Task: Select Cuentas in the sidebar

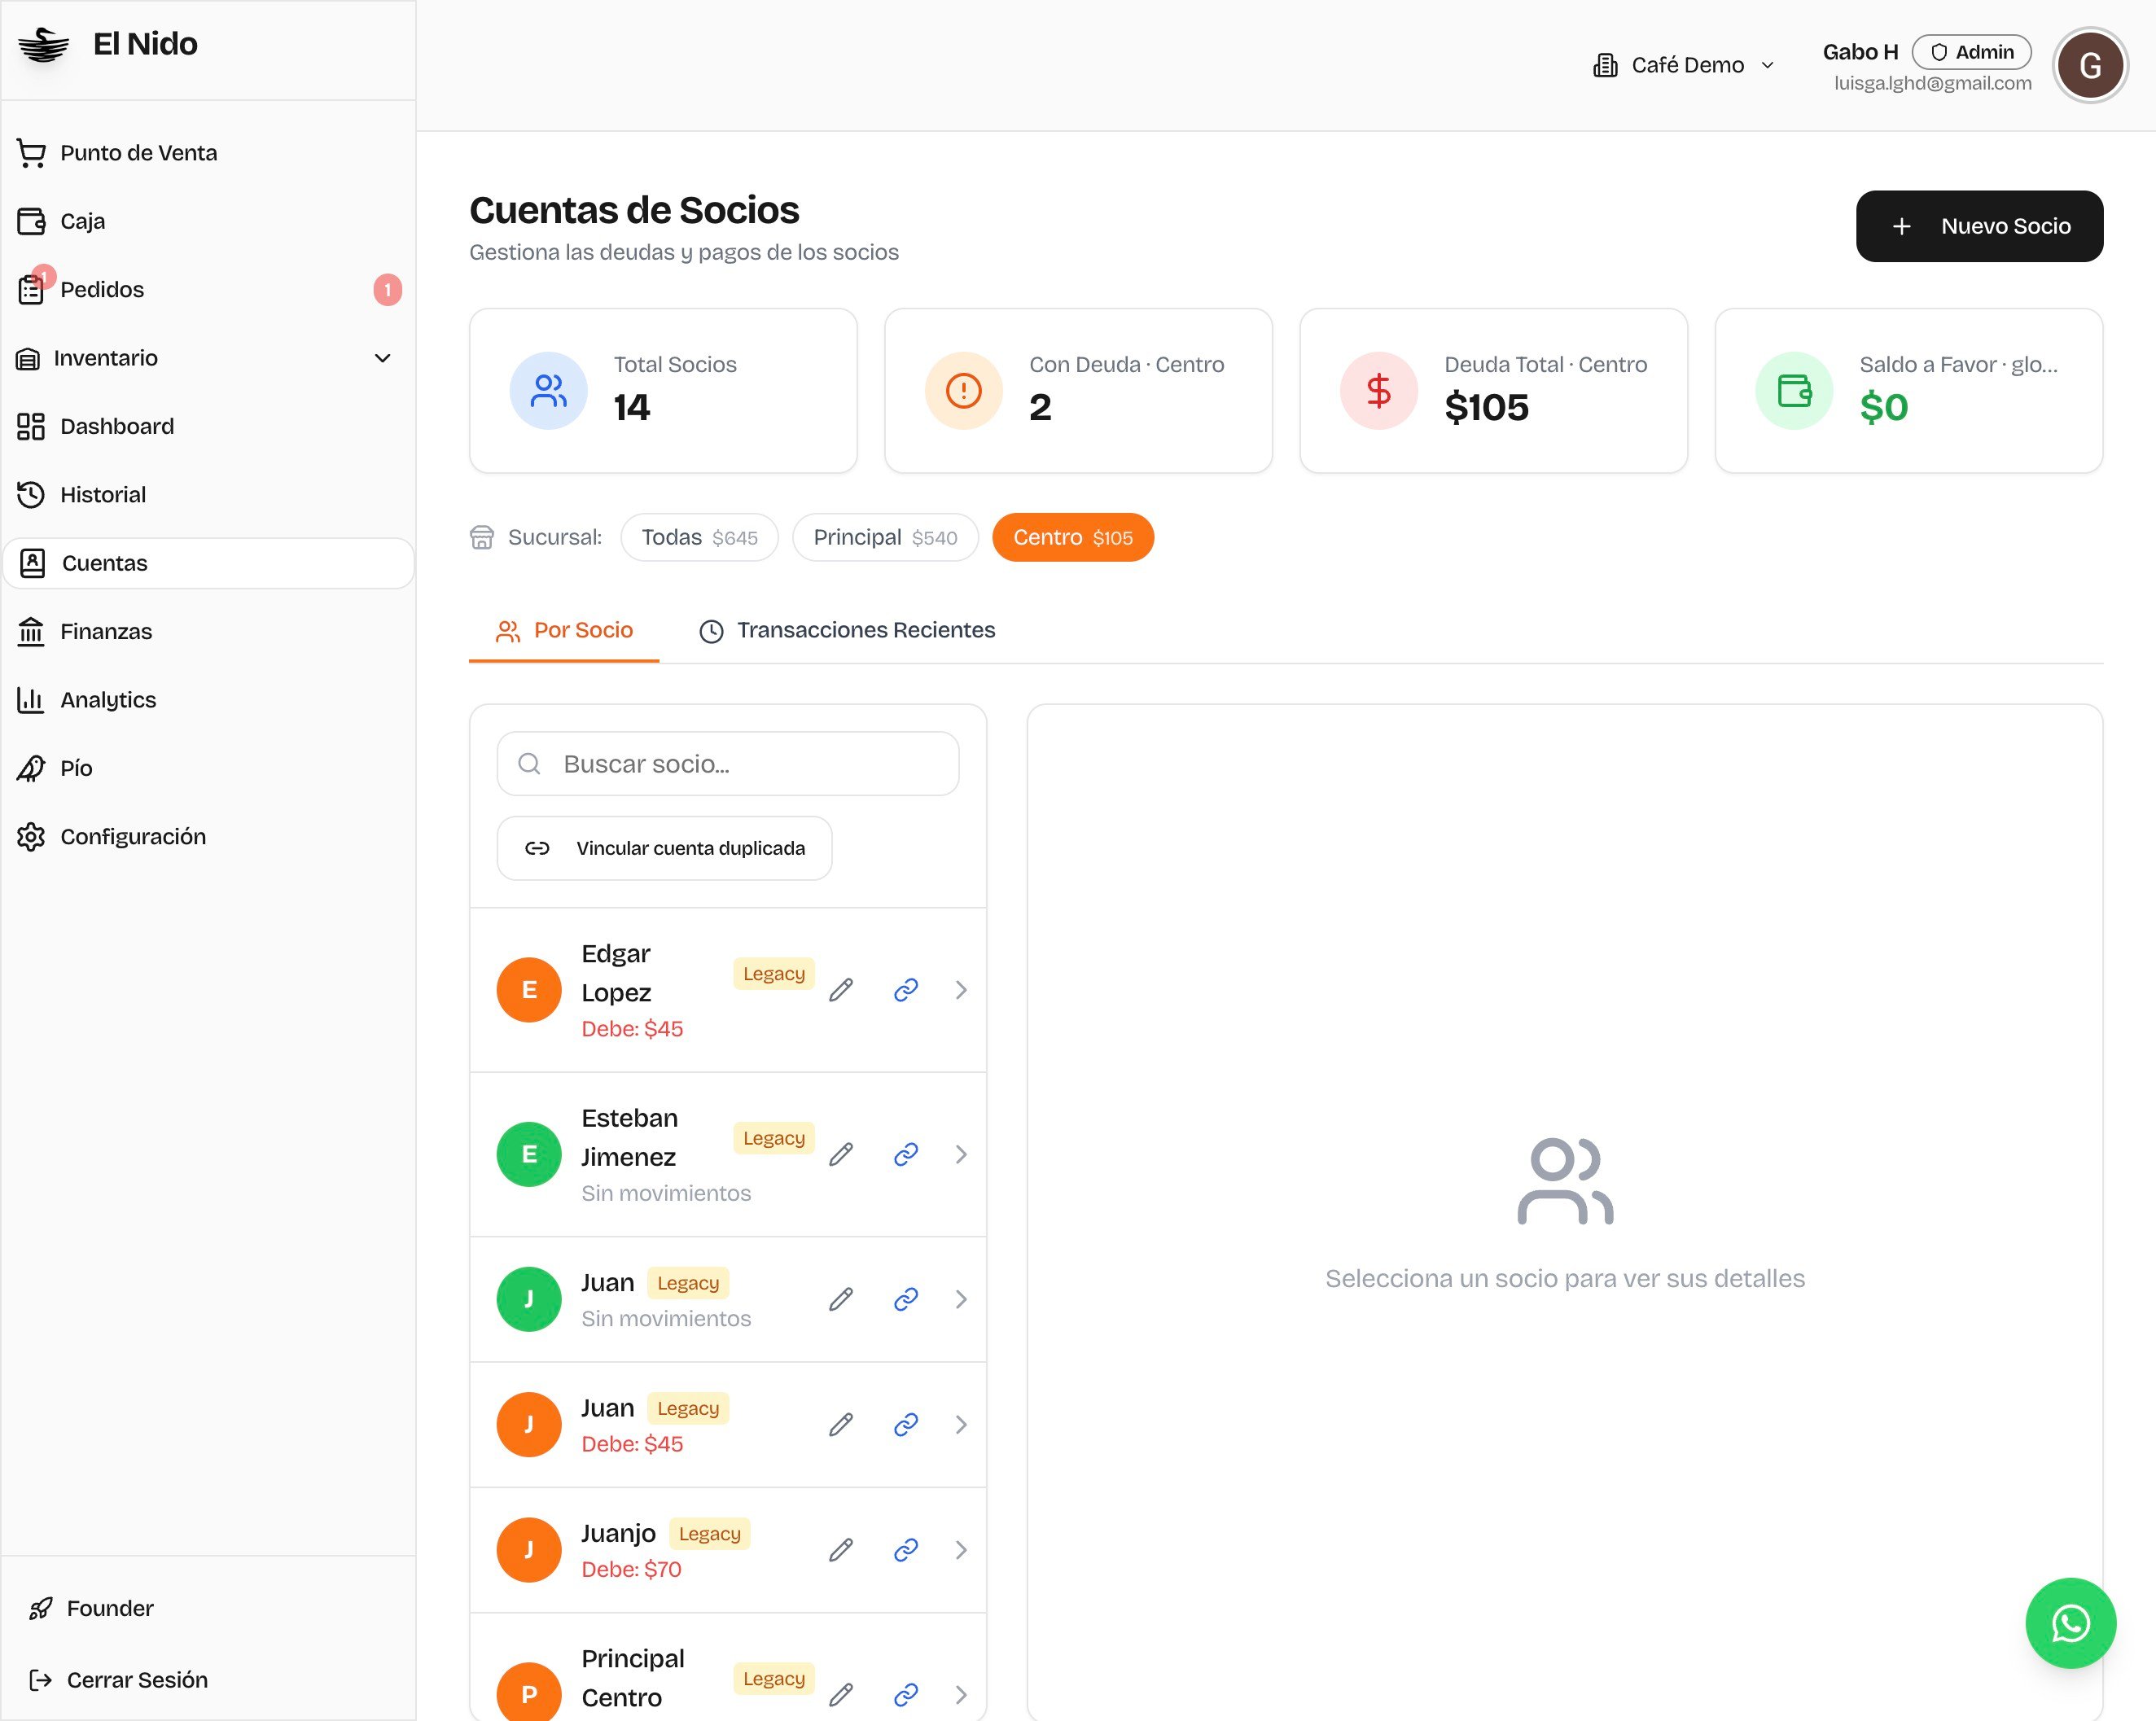Action: [x=208, y=563]
